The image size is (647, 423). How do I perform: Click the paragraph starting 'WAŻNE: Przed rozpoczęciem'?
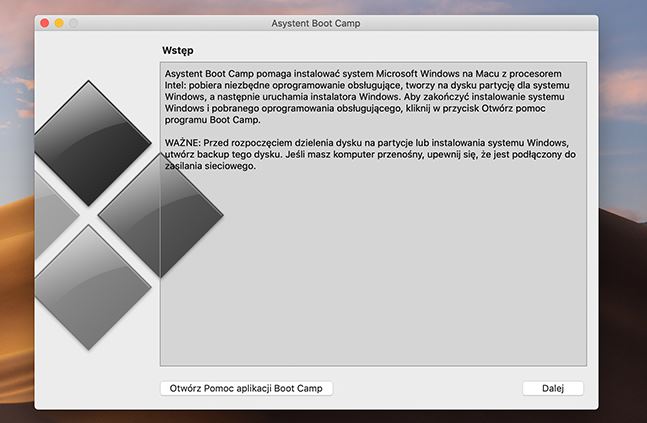point(370,154)
